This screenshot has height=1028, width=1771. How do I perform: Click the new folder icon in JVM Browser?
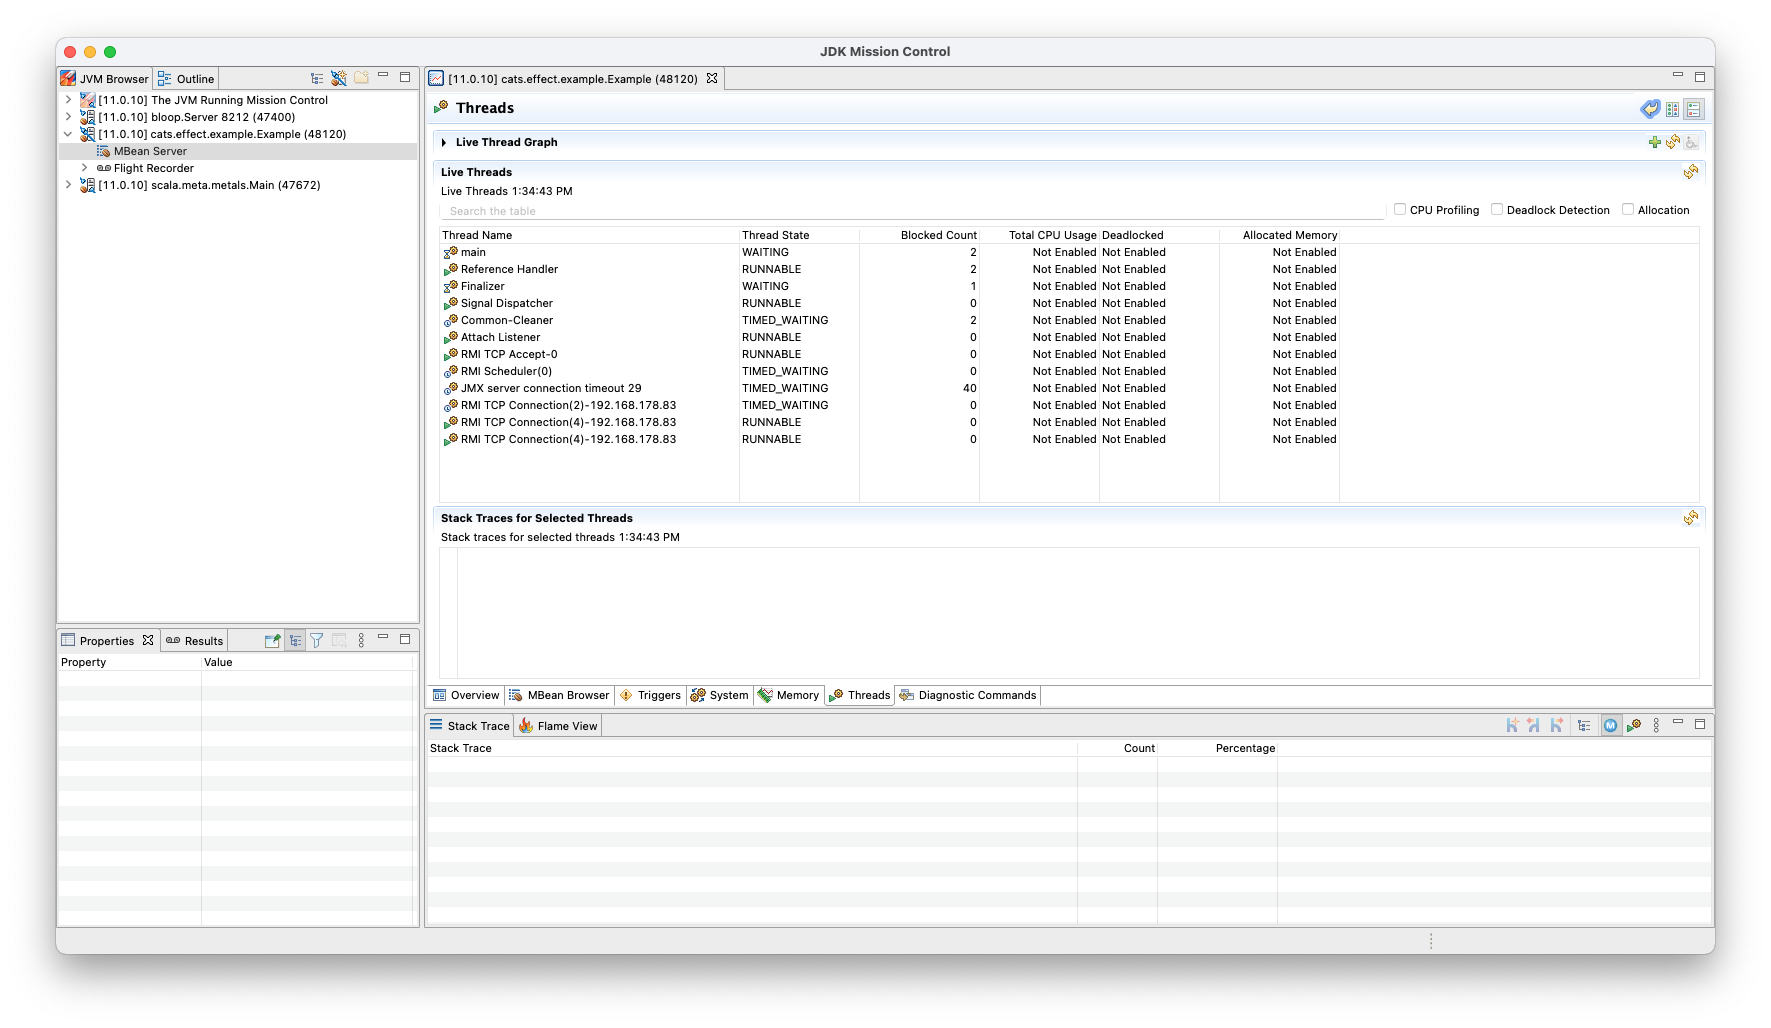[361, 78]
